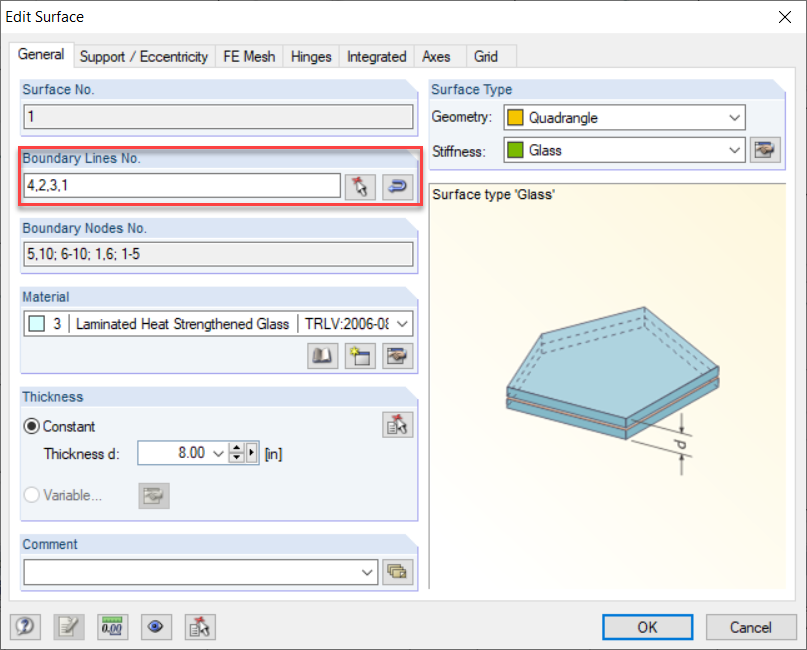Screen dimensions: 807x650
Task: Open the Thickness d value dropdown arrow
Action: coord(218,453)
